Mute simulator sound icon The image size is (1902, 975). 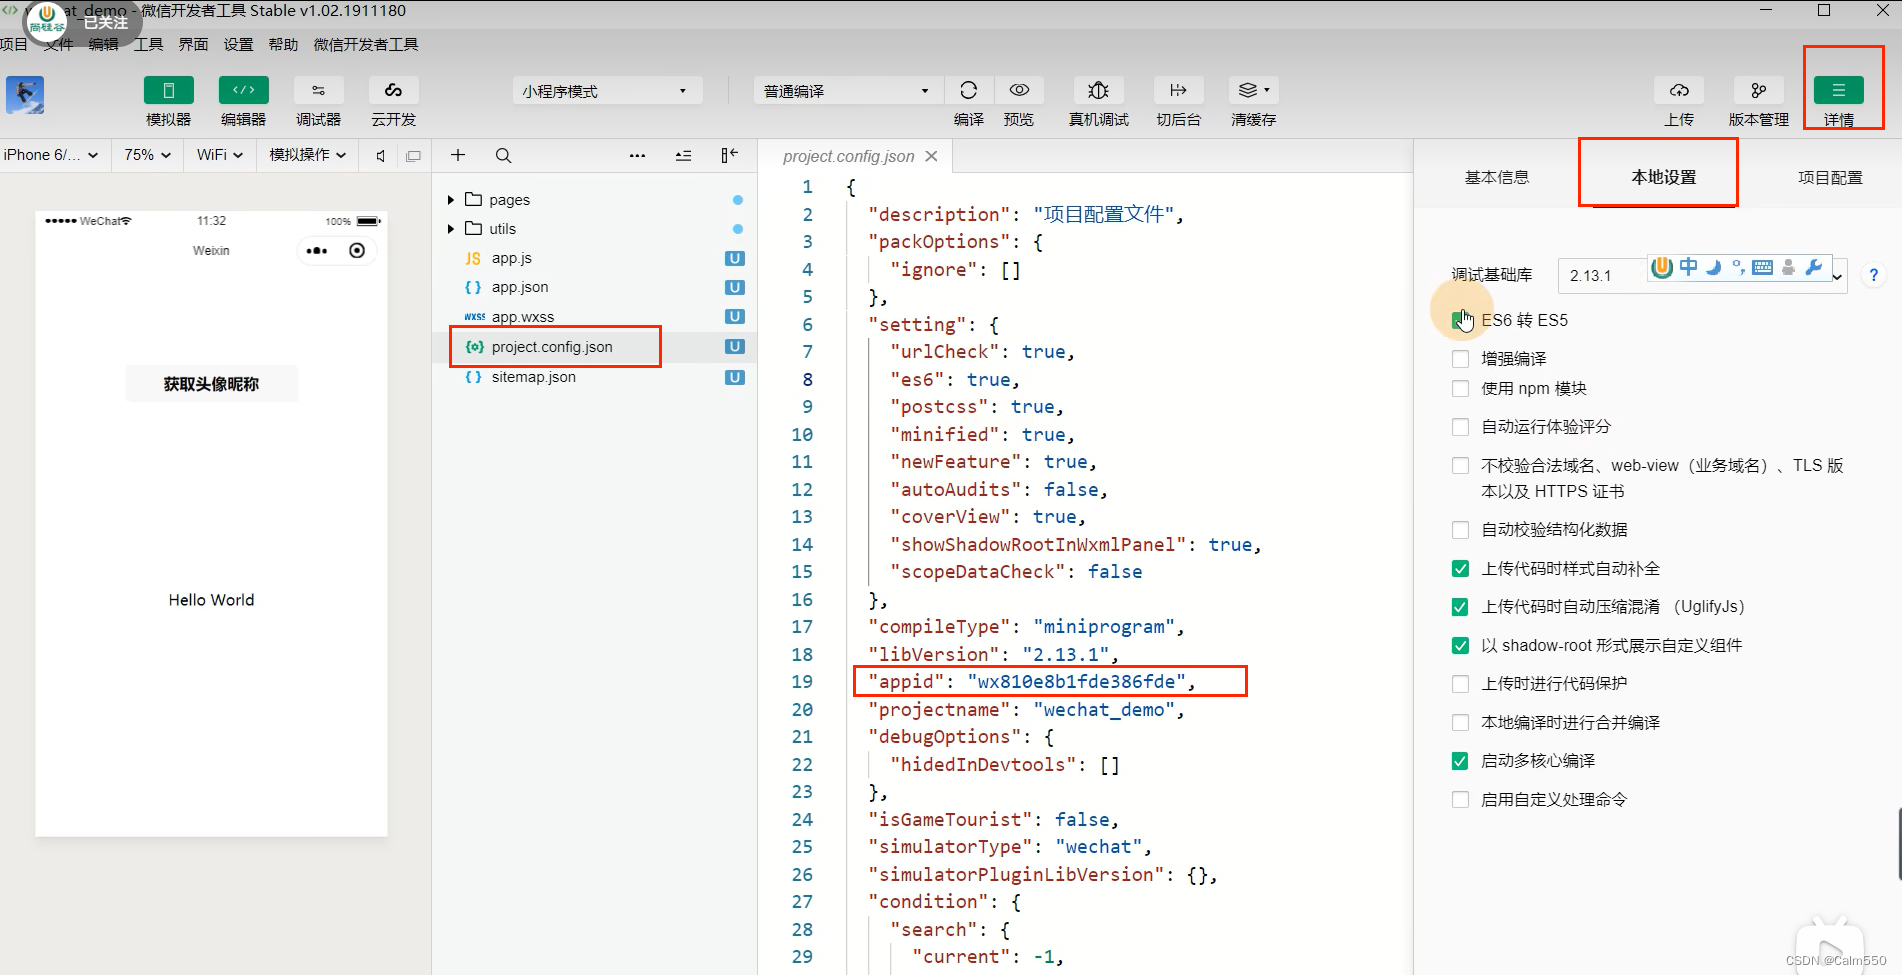[x=380, y=156]
